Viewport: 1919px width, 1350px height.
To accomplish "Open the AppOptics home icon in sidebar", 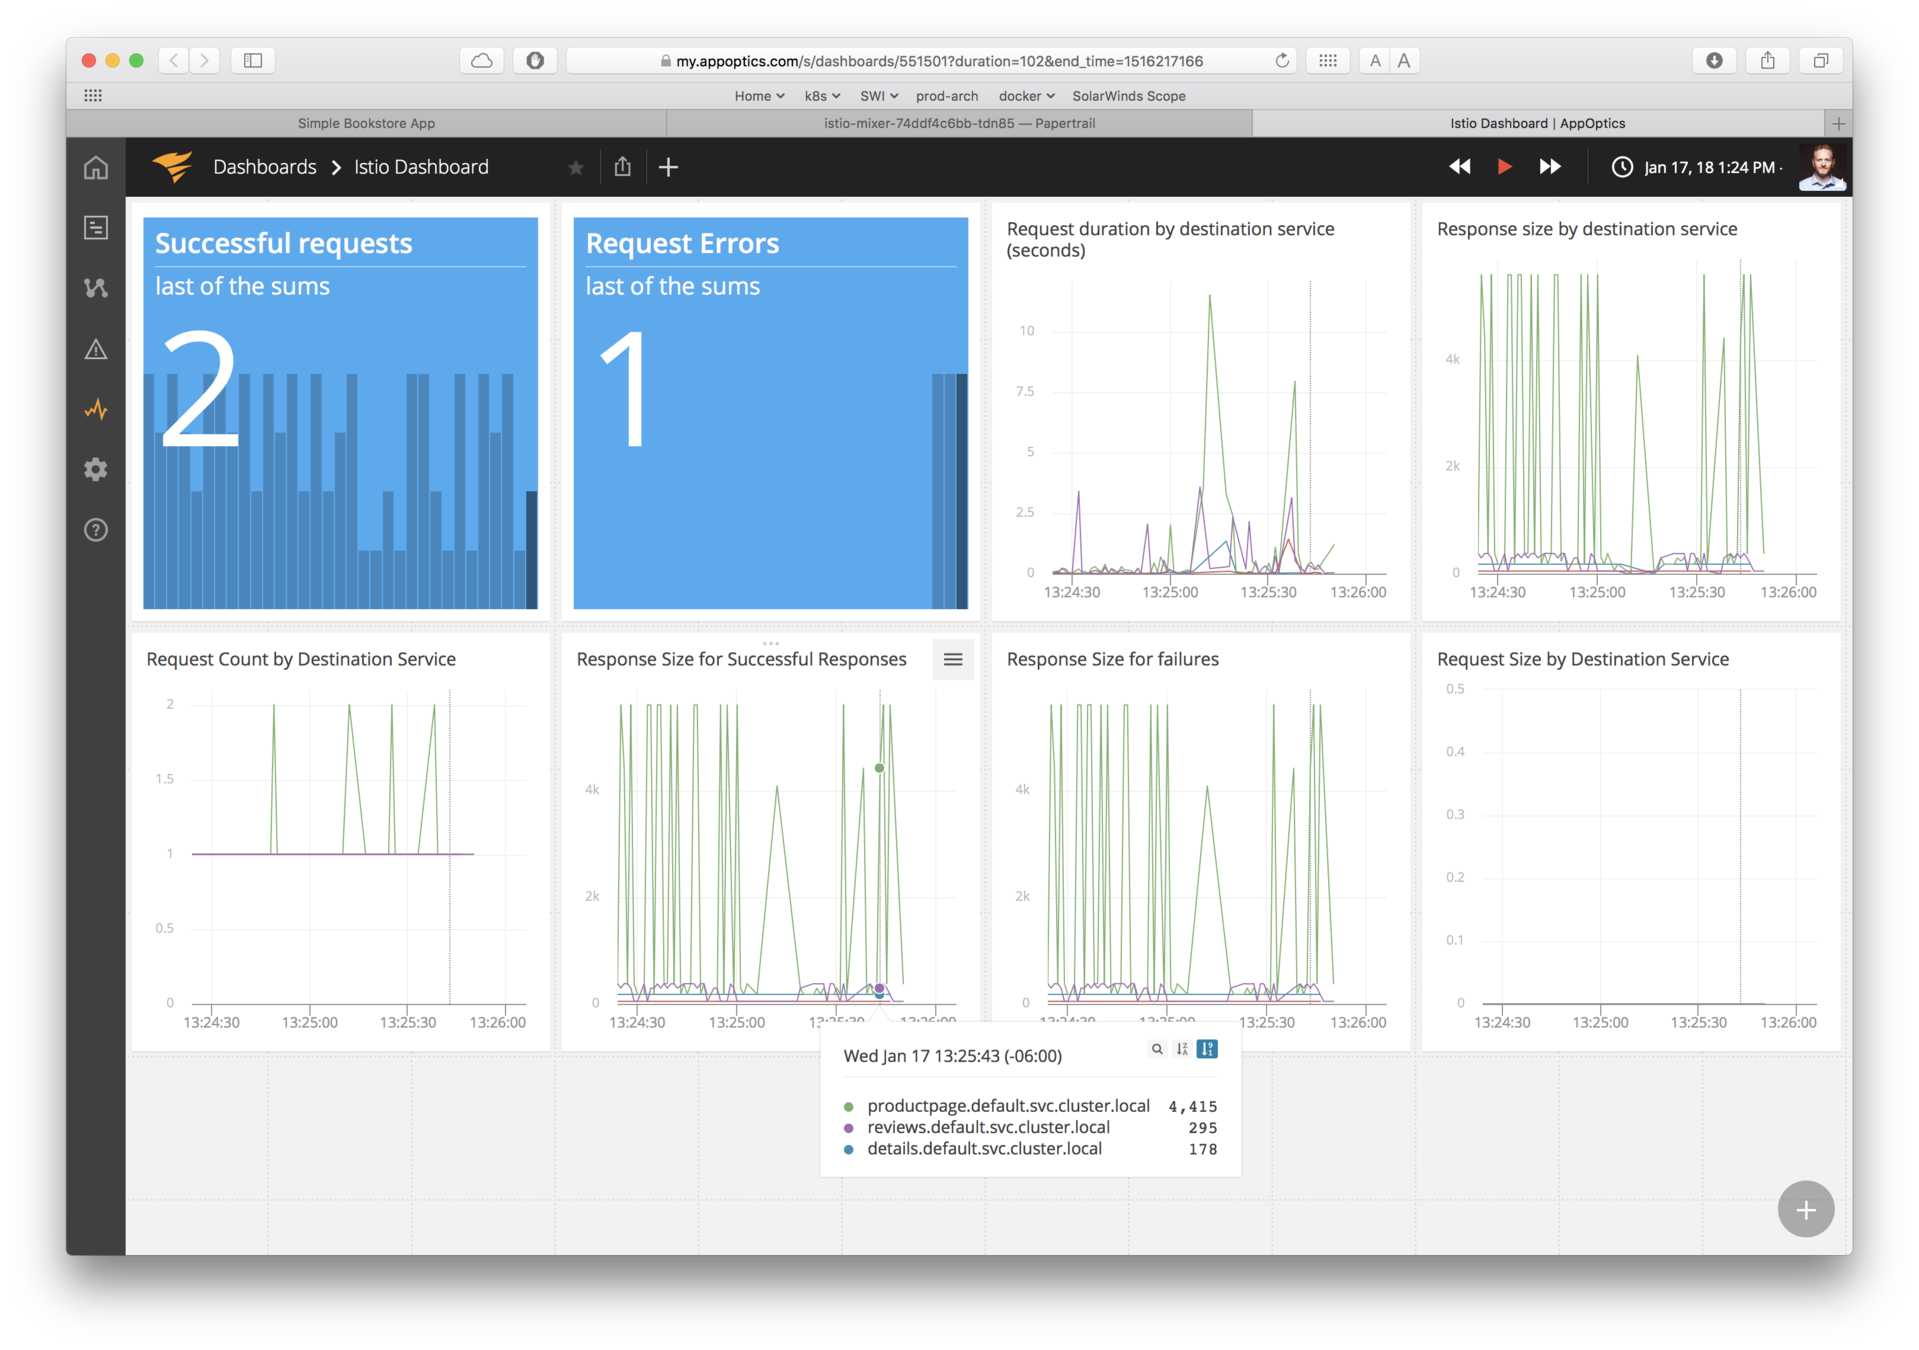I will point(96,167).
